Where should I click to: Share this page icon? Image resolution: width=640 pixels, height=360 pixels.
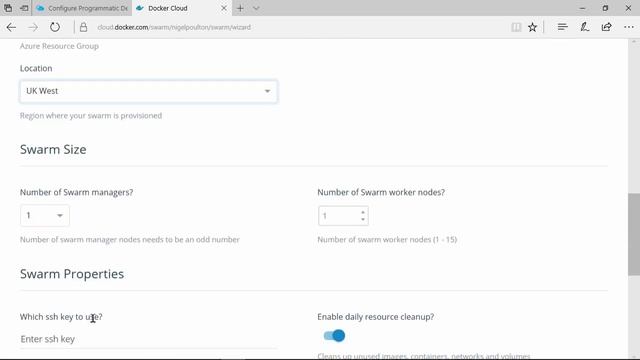[607, 27]
